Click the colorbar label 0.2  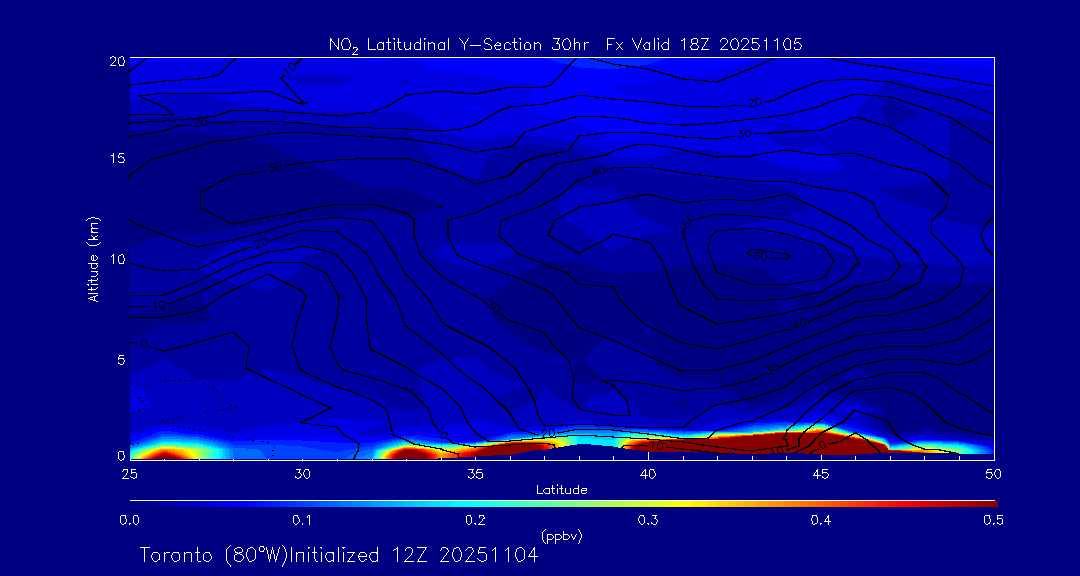point(475,520)
